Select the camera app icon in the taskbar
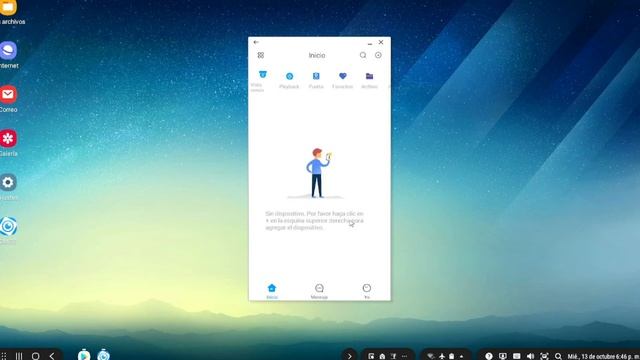The width and height of the screenshot is (640, 360). coord(103,355)
